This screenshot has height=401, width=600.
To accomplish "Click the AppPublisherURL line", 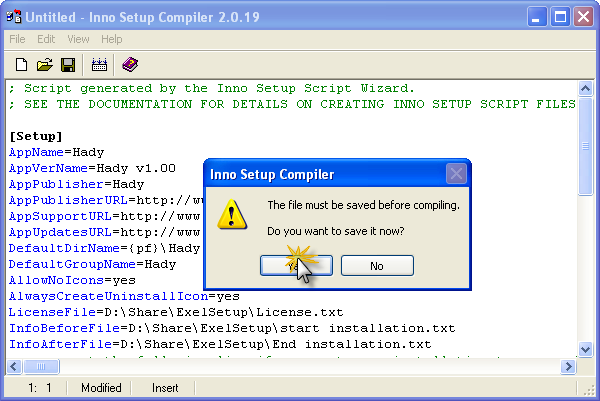I will pyautogui.click(x=106, y=201).
